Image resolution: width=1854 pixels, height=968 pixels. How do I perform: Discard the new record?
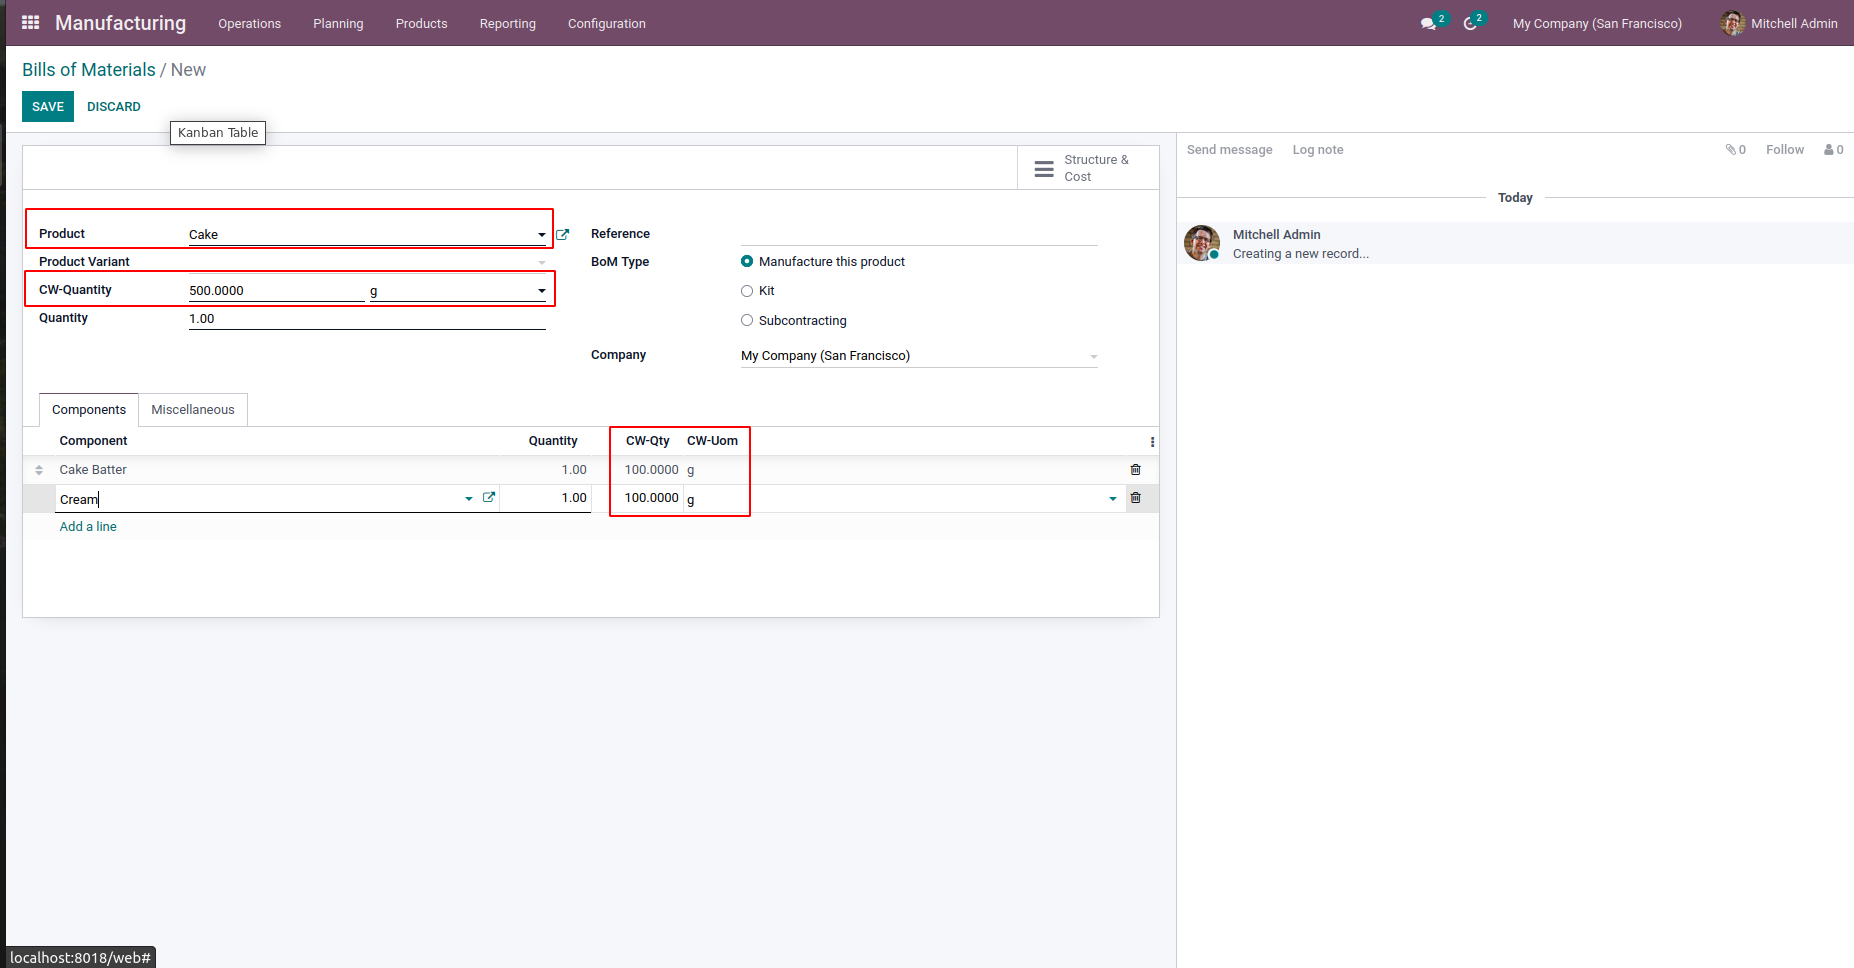coord(114,107)
